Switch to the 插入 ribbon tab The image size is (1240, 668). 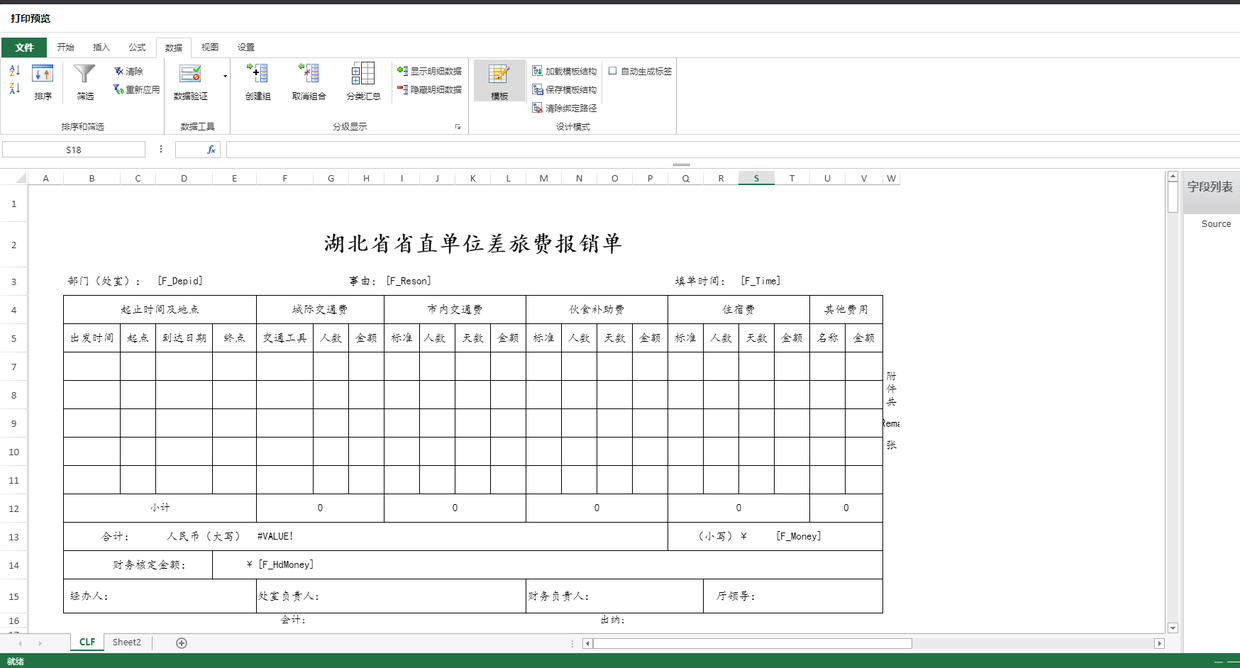click(x=101, y=47)
